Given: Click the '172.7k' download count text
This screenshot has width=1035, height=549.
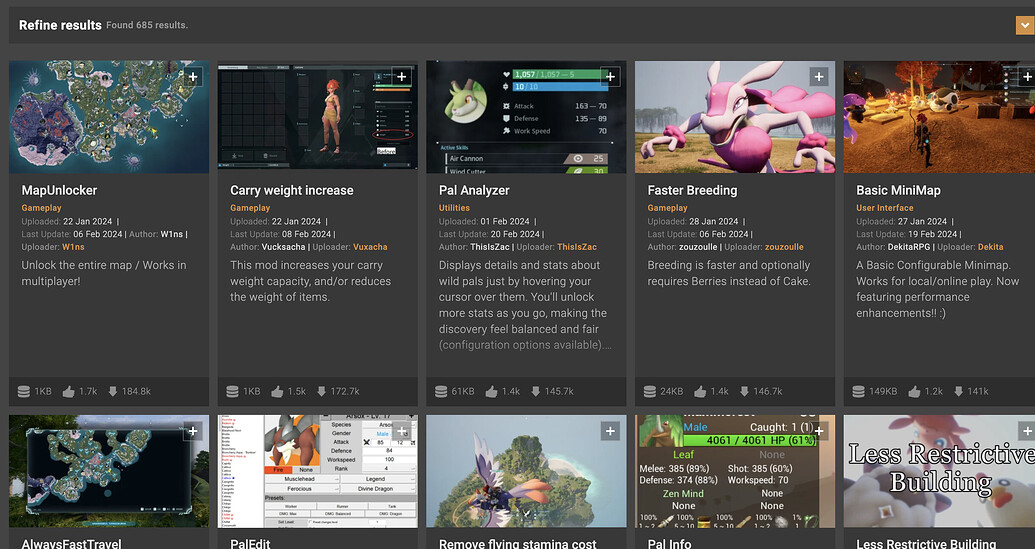Looking at the screenshot, I should 345,391.
